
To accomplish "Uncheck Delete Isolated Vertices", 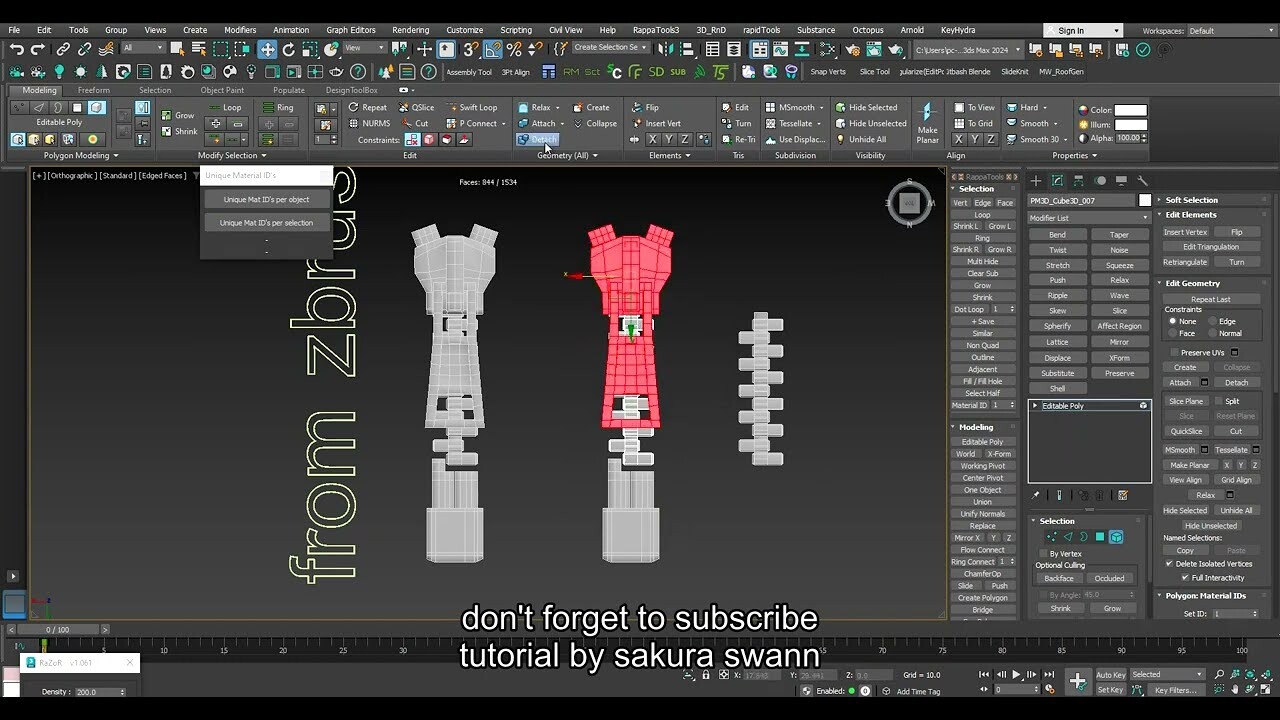I will point(1170,563).
